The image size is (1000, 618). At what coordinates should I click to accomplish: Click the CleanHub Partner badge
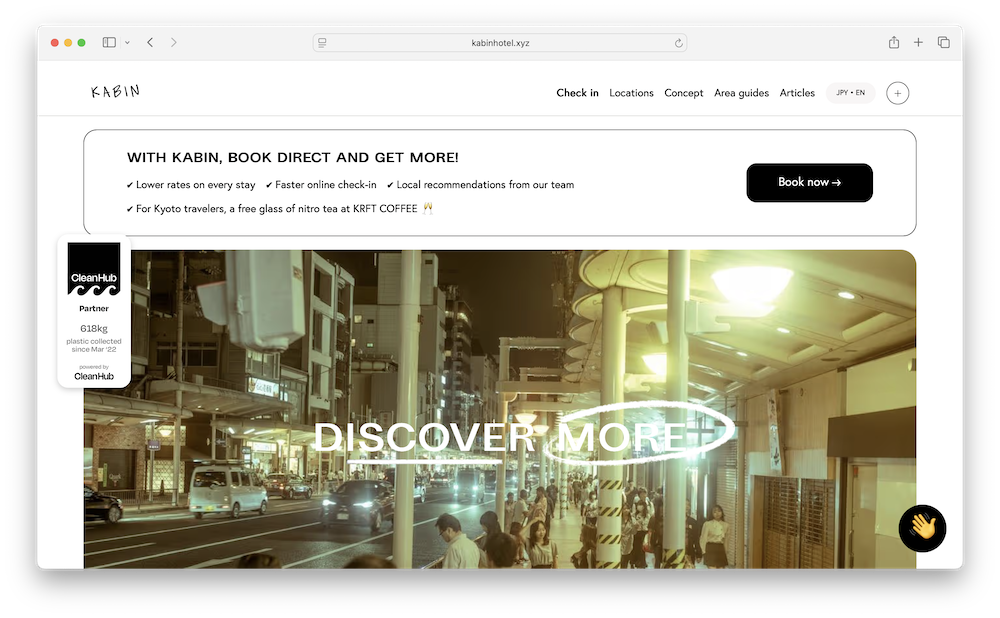(94, 311)
